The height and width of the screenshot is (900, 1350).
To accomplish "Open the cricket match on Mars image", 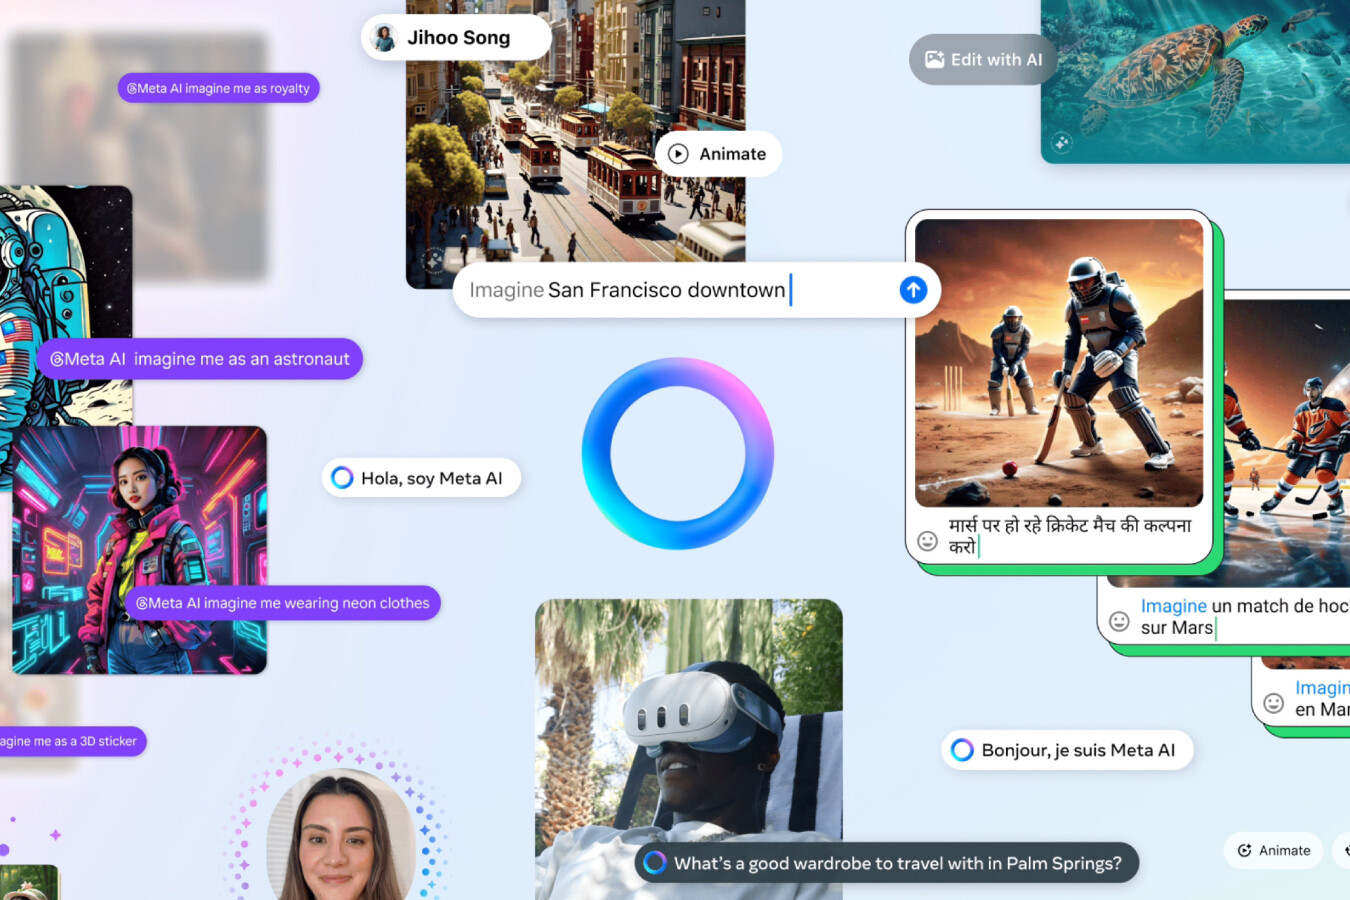I will [1058, 362].
